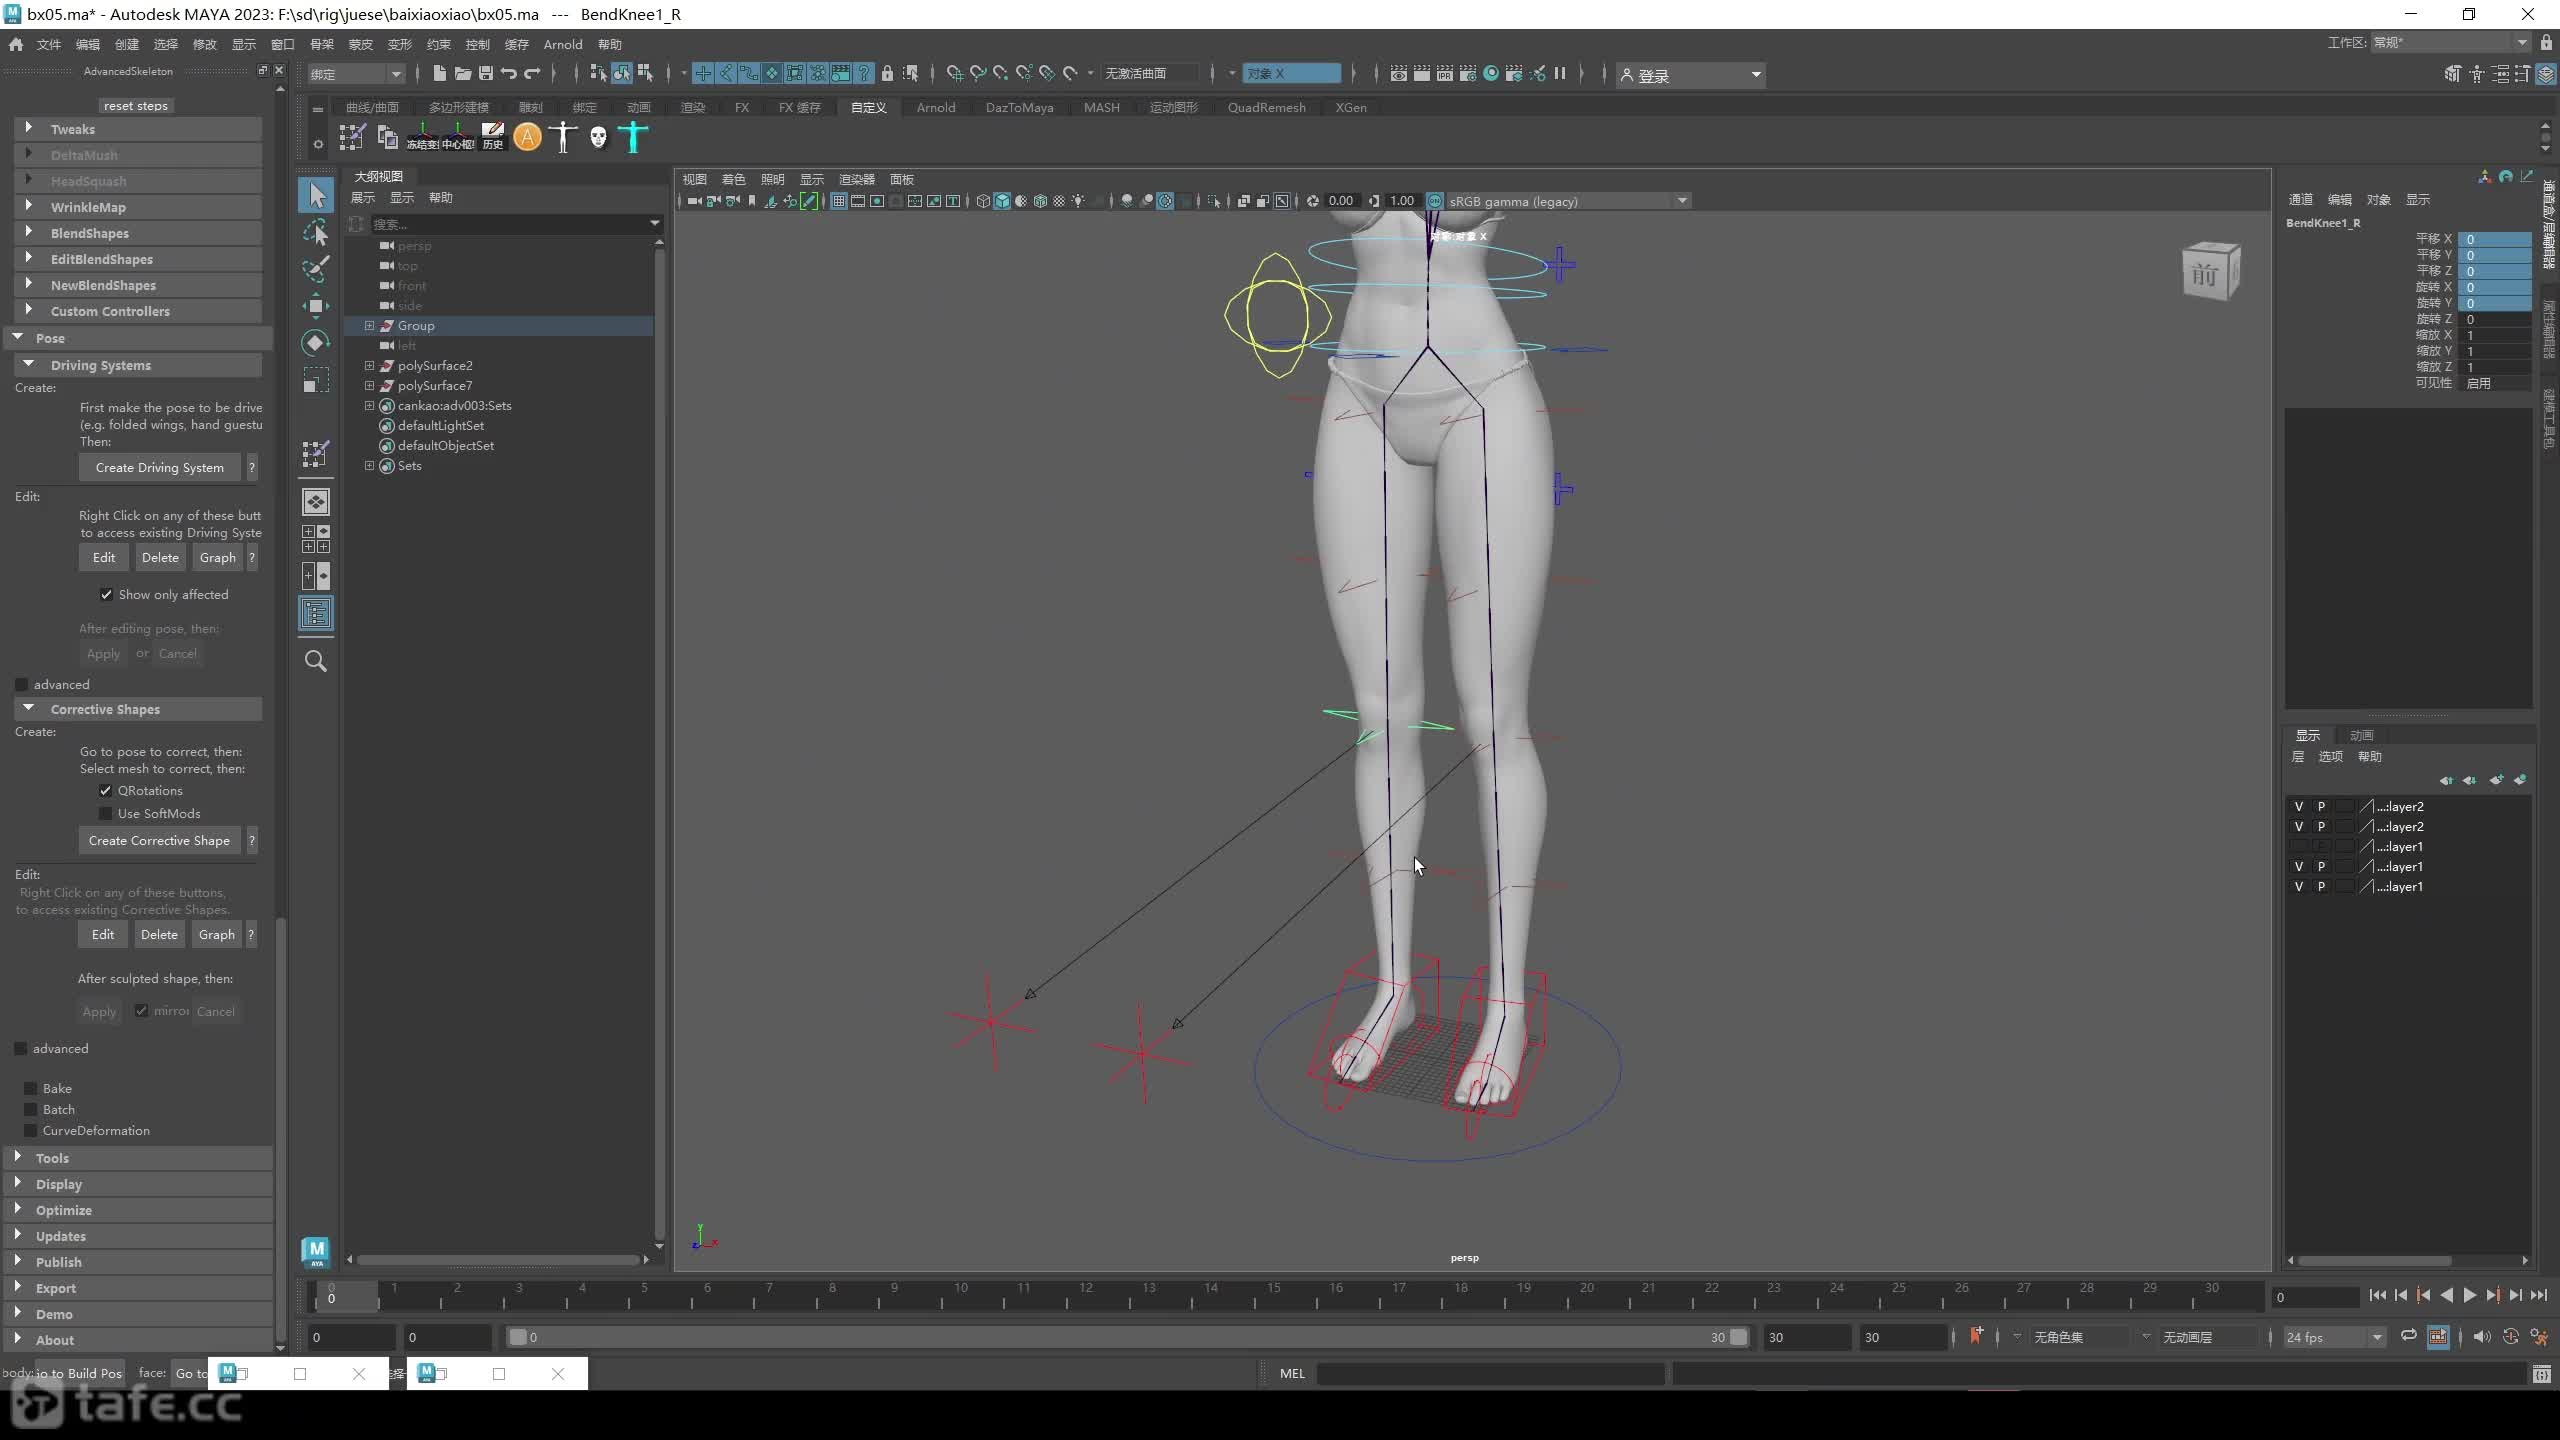The image size is (2560, 1440).
Task: Click Create Corrective Shape button
Action: pos(159,840)
